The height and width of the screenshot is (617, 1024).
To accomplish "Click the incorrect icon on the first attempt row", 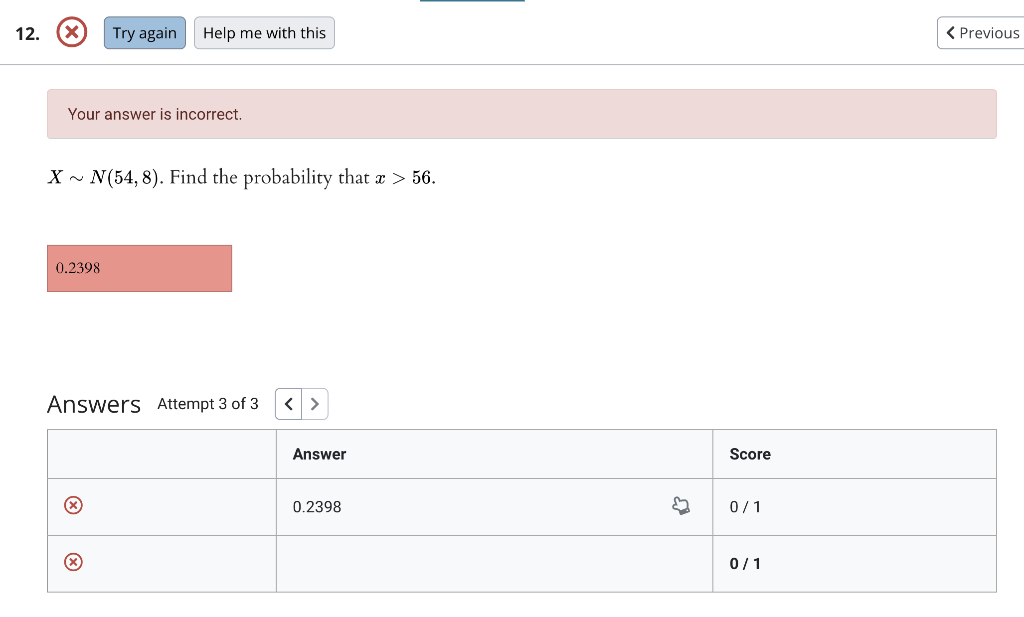I will (x=72, y=505).
